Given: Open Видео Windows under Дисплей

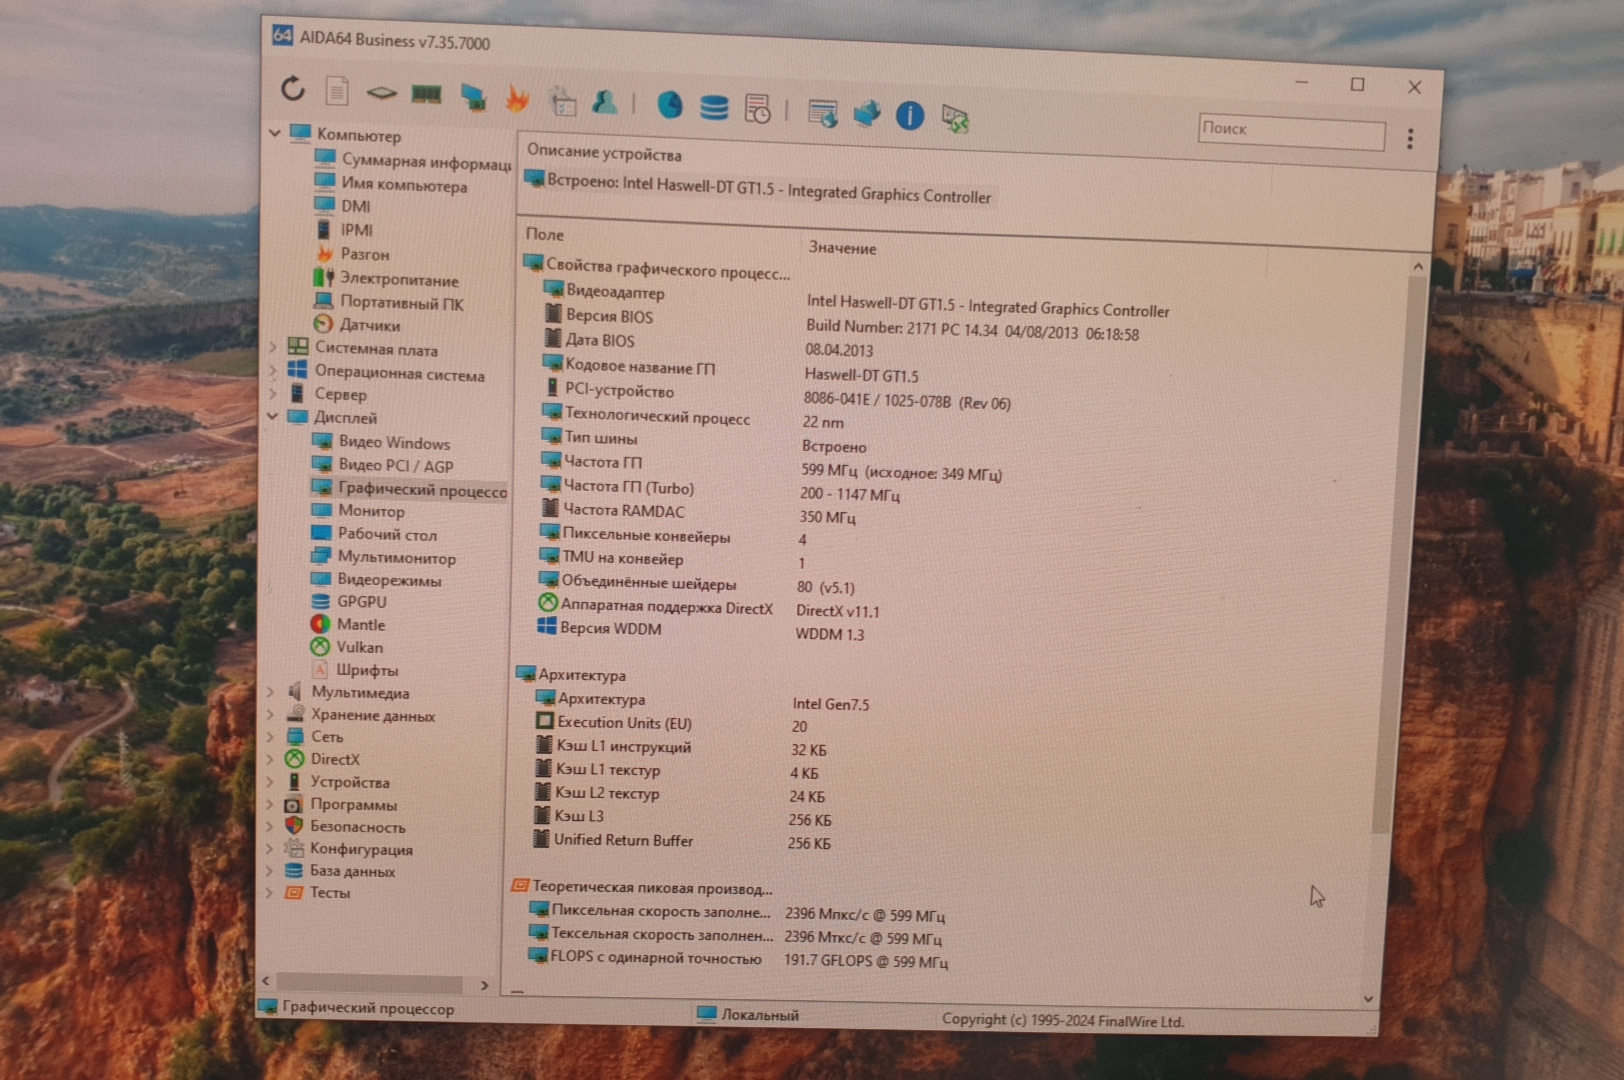Looking at the screenshot, I should tap(381, 441).
